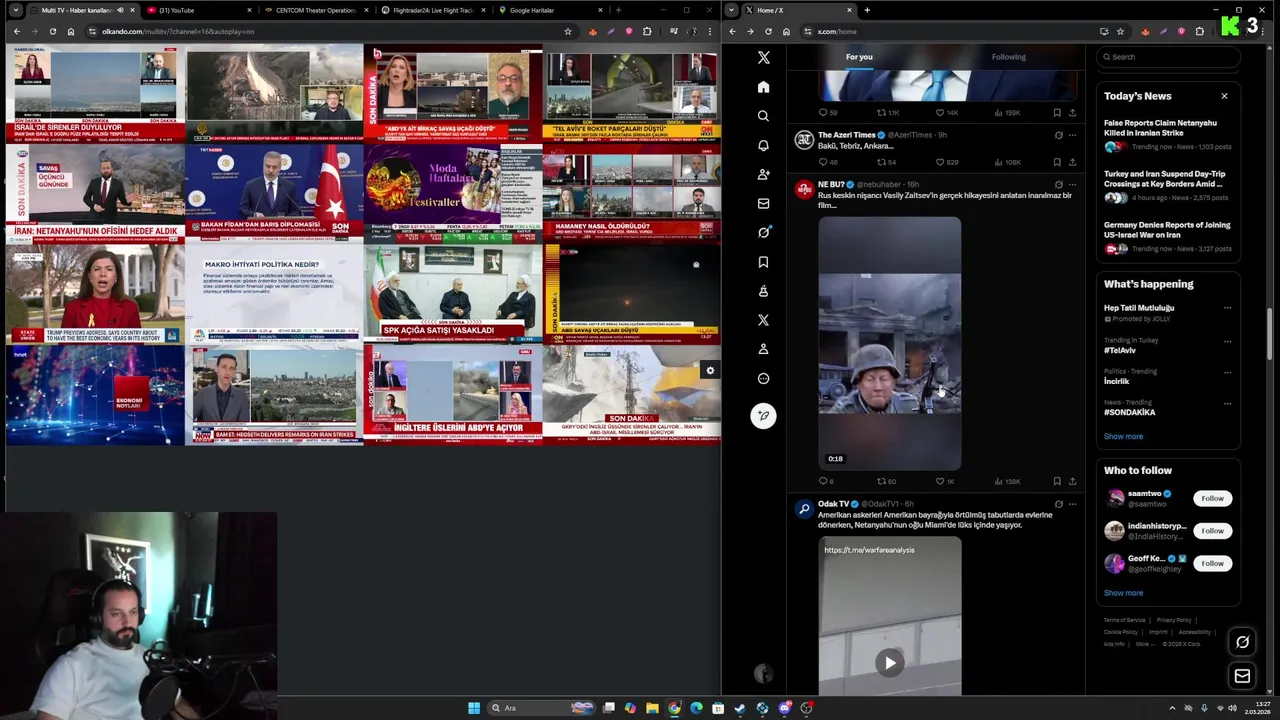Open Grok icon in X sidebar
Screen dimensions: 1280x720
pos(763,232)
